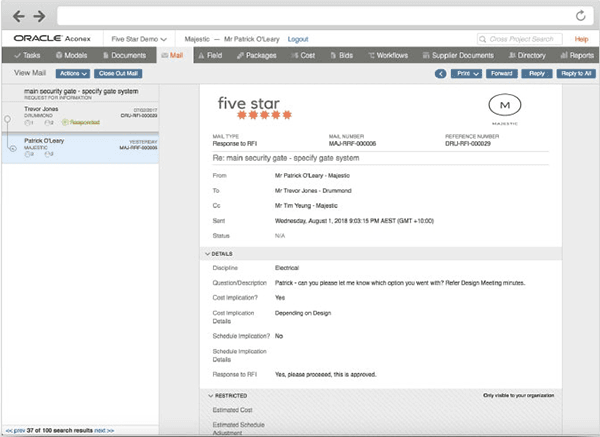The width and height of the screenshot is (600, 437).
Task: Click the thread node circle beside Trevor Jones
Action: tap(7, 119)
